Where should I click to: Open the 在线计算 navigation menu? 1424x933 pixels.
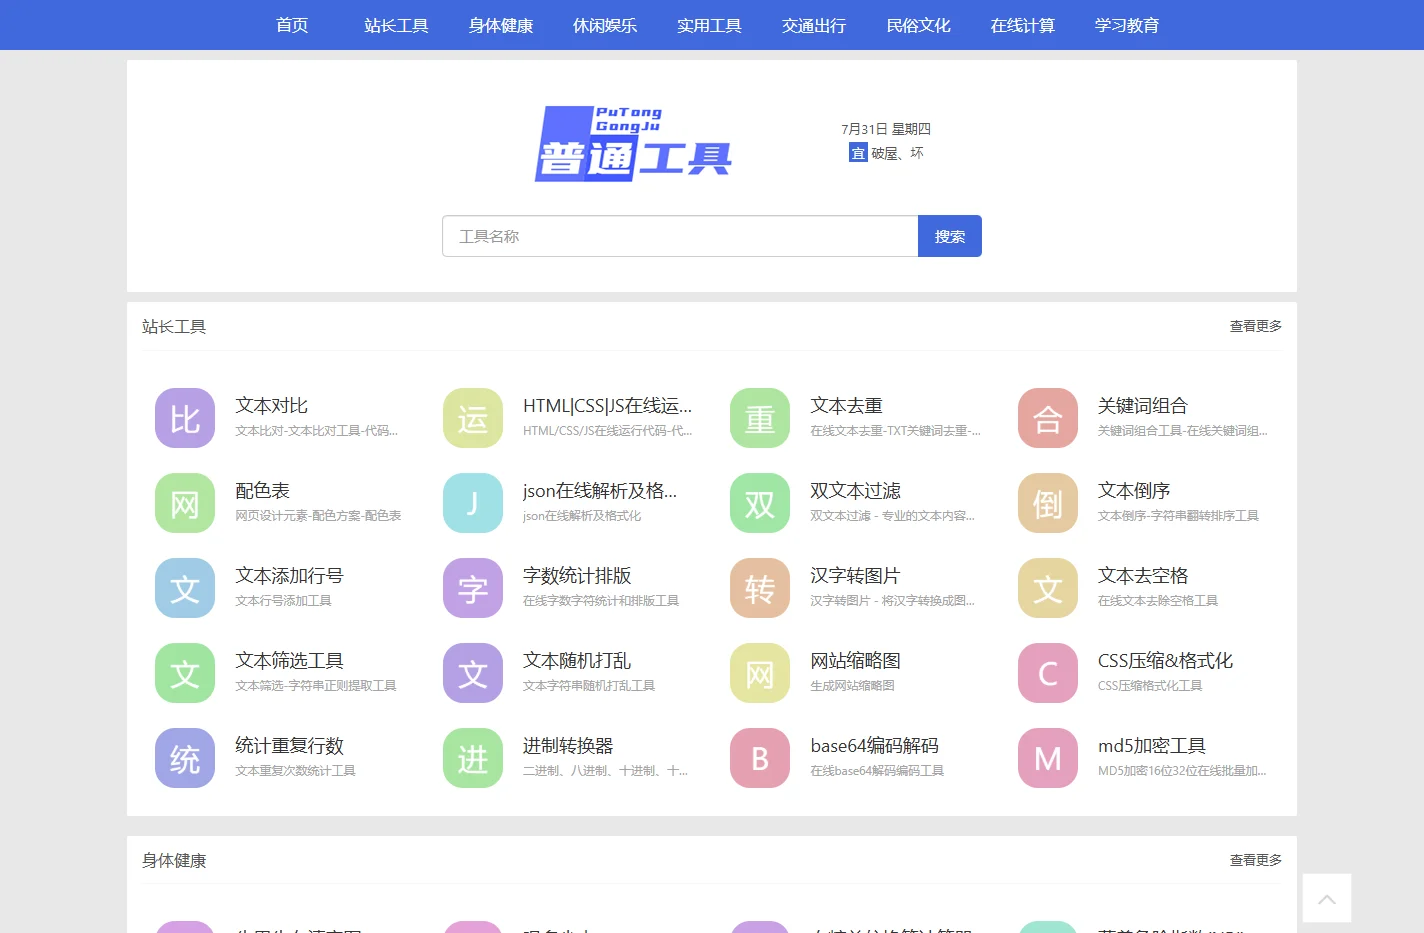pyautogui.click(x=1023, y=25)
